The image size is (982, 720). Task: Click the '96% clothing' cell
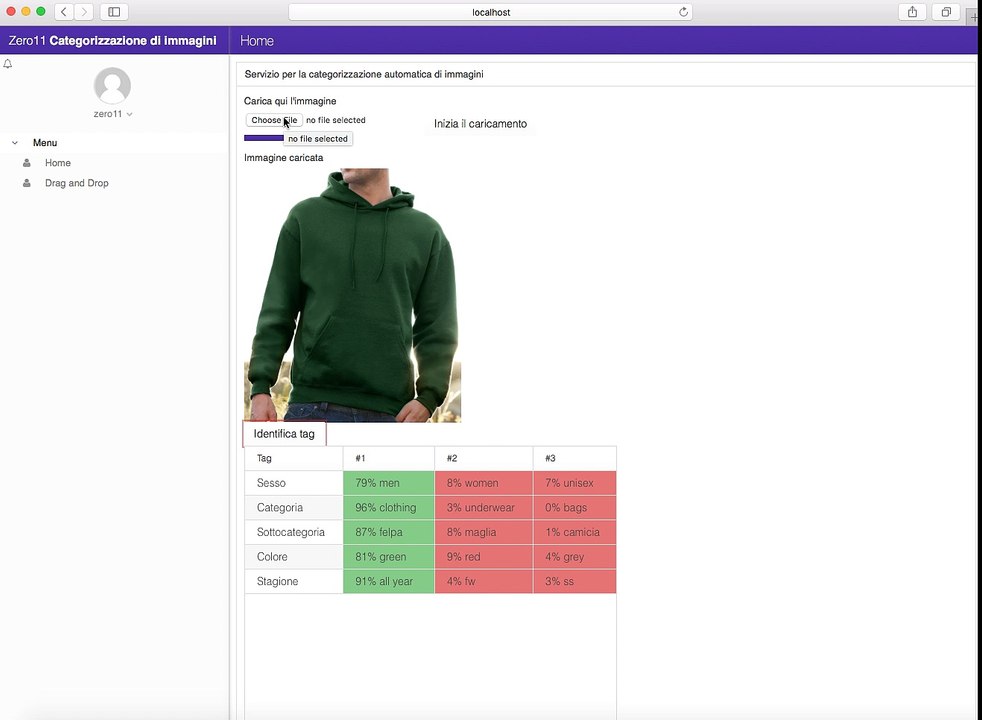click(x=389, y=508)
